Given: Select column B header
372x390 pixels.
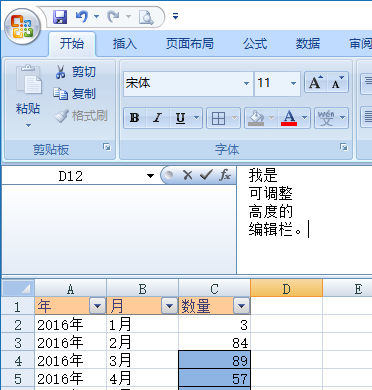Looking at the screenshot, I should [142, 288].
